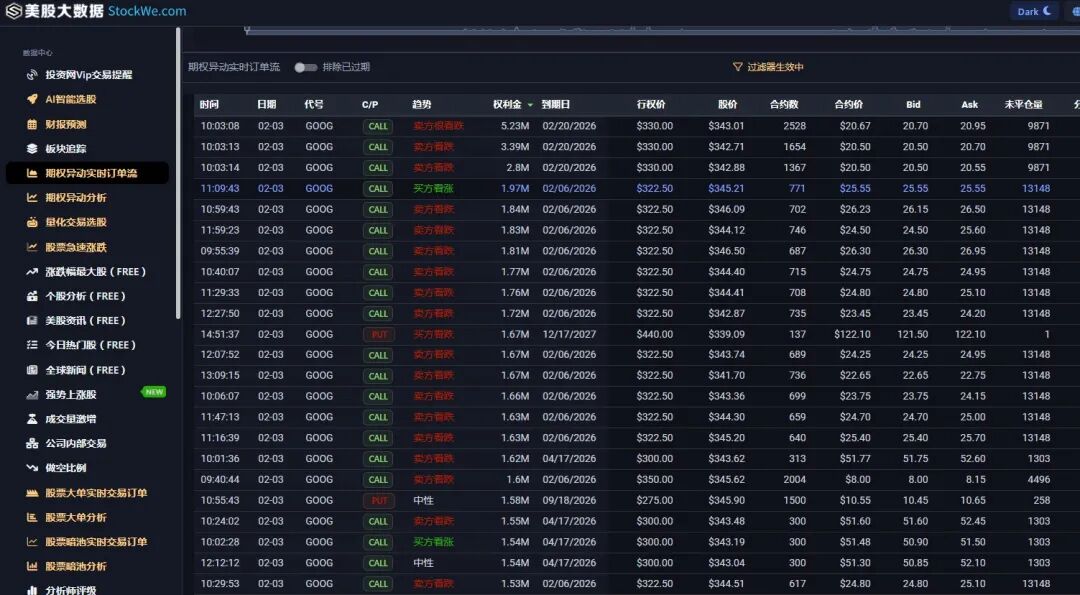
Task: Sort by the 股价 column header
Action: coord(727,105)
